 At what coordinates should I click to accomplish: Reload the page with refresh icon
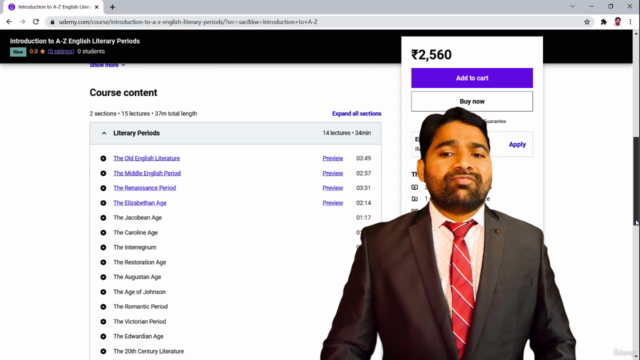36,22
